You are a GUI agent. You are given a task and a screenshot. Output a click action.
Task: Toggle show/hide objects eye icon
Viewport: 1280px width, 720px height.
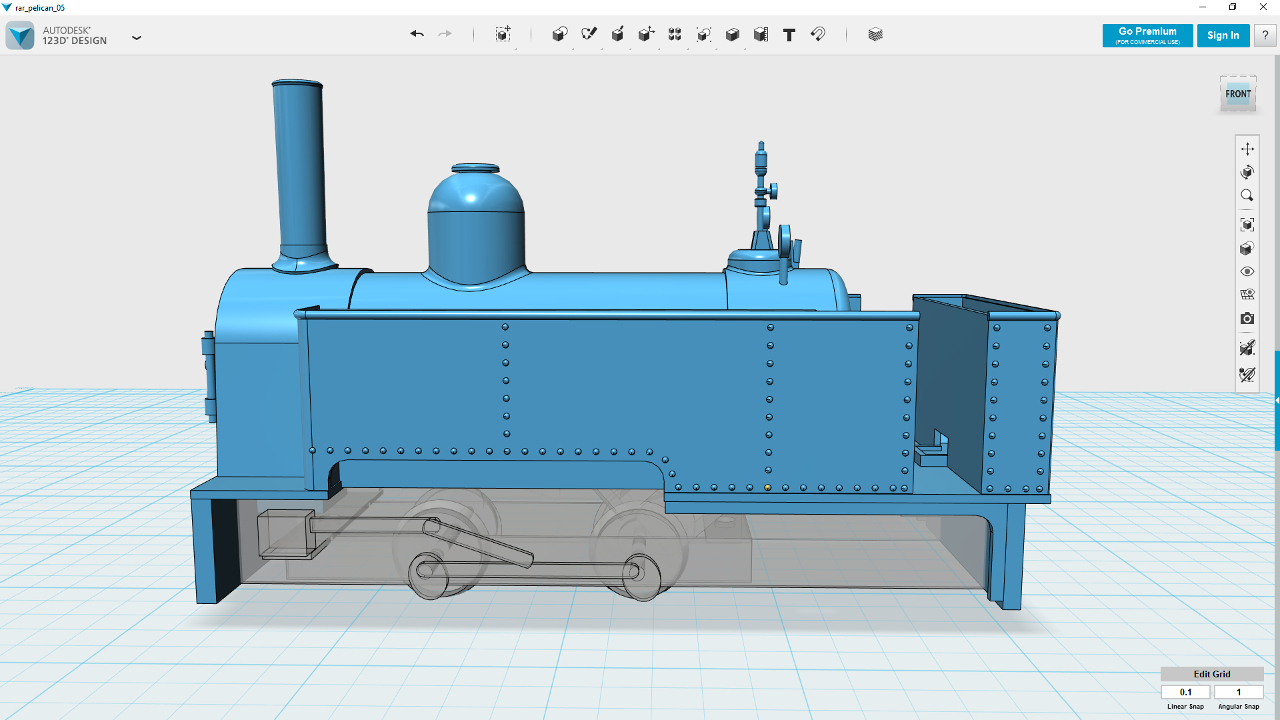coord(1247,272)
